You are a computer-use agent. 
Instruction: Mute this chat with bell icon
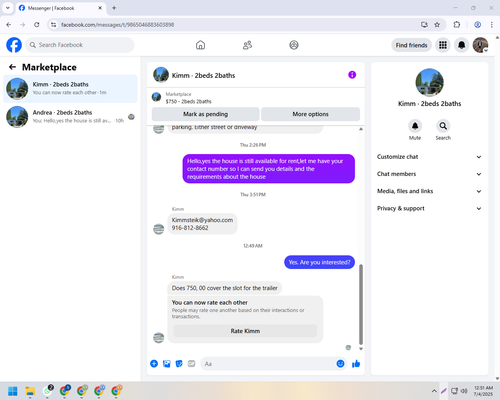415,126
